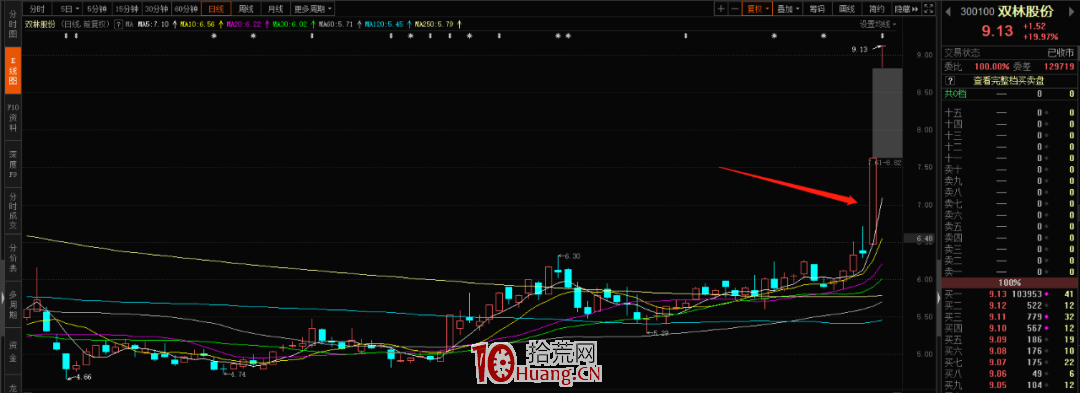Viewport: 1080px width, 393px height.
Task: Select the 周线 weekly tab
Action: point(246,9)
